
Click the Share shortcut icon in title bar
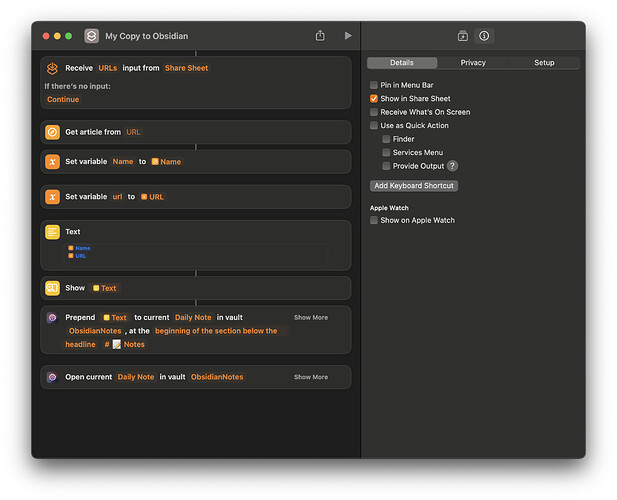tap(320, 36)
